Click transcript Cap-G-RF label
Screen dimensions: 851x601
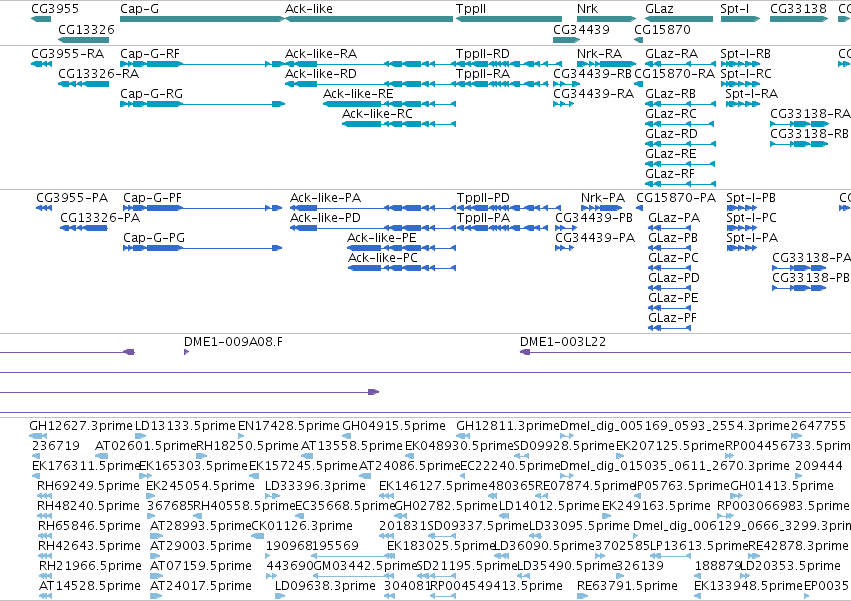click(150, 54)
